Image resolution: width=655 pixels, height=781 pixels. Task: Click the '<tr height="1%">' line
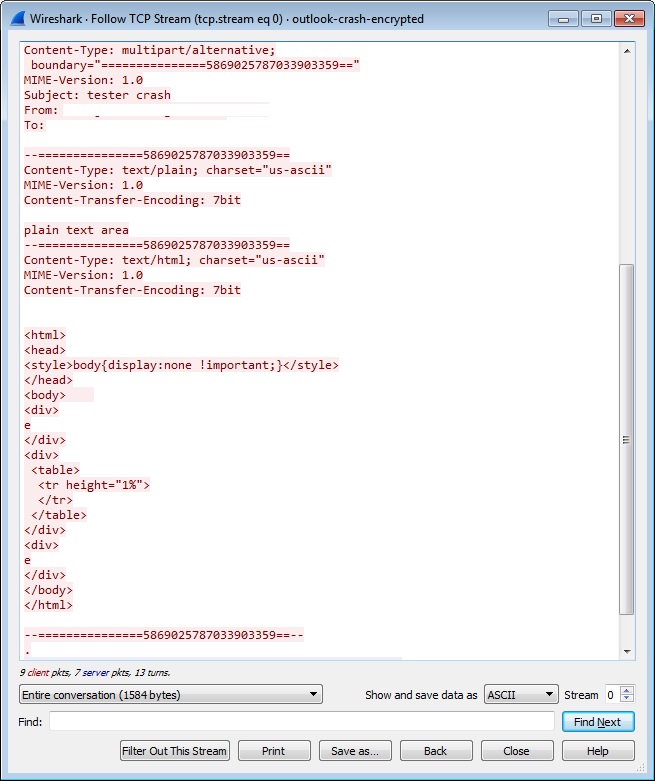click(x=94, y=485)
